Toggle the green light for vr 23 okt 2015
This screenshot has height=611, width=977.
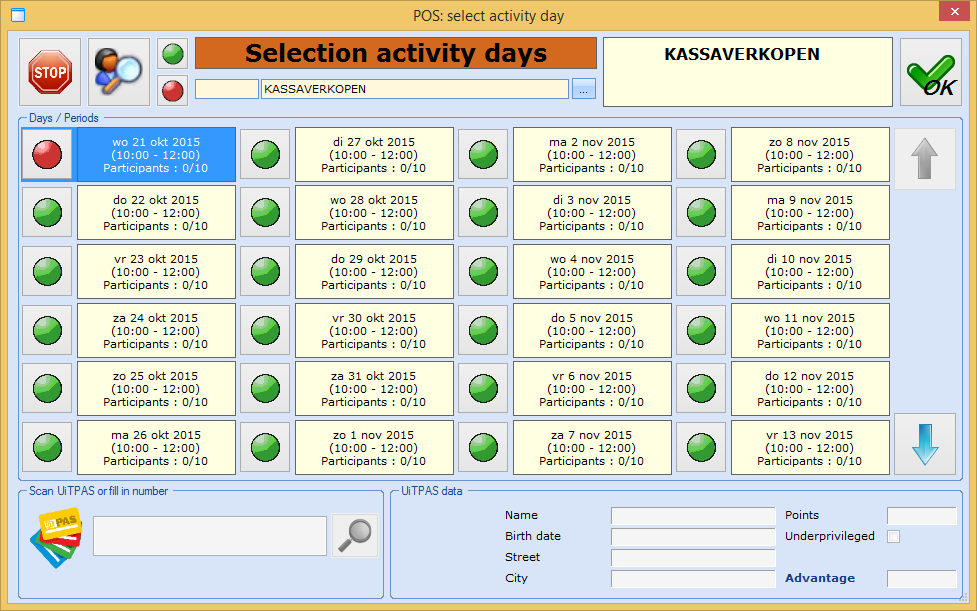[x=47, y=272]
